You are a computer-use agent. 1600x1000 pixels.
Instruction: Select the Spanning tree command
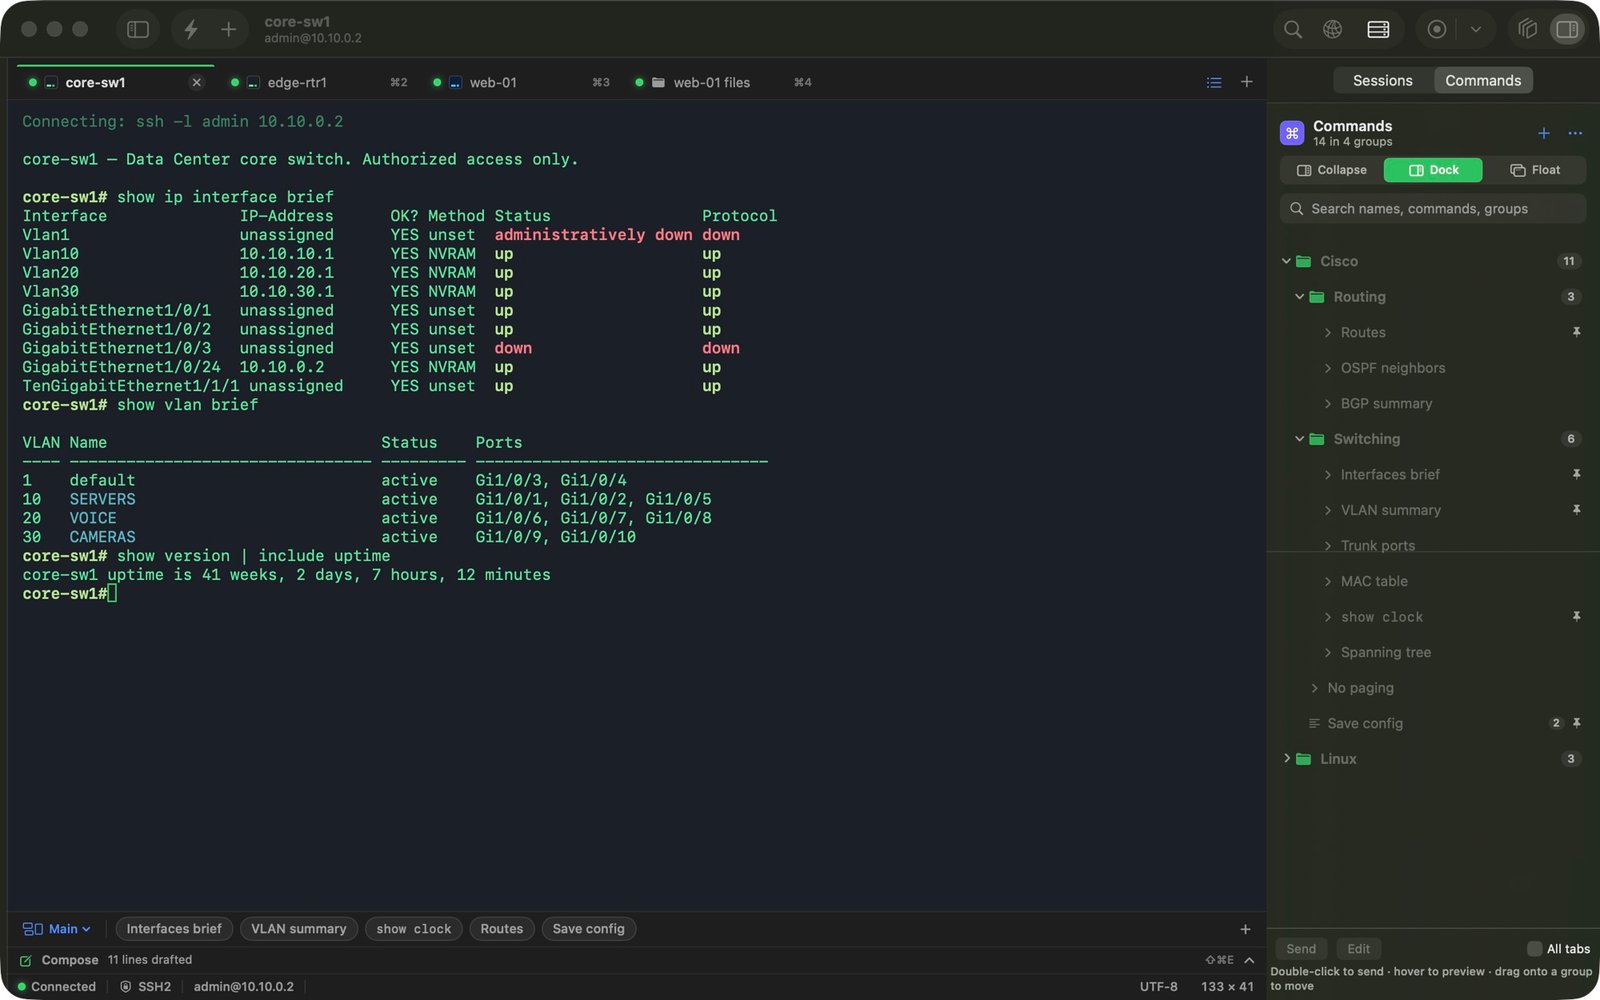point(1433,652)
